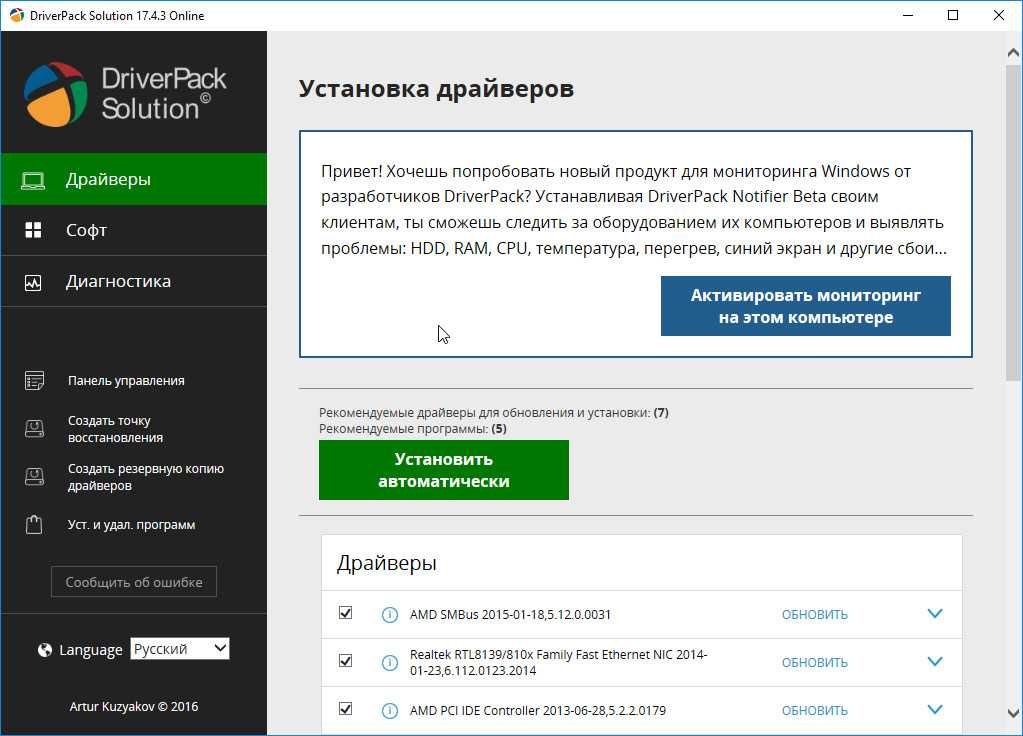Select Создать резервную копию драйверов
The image size is (1023, 736).
[x=145, y=477]
